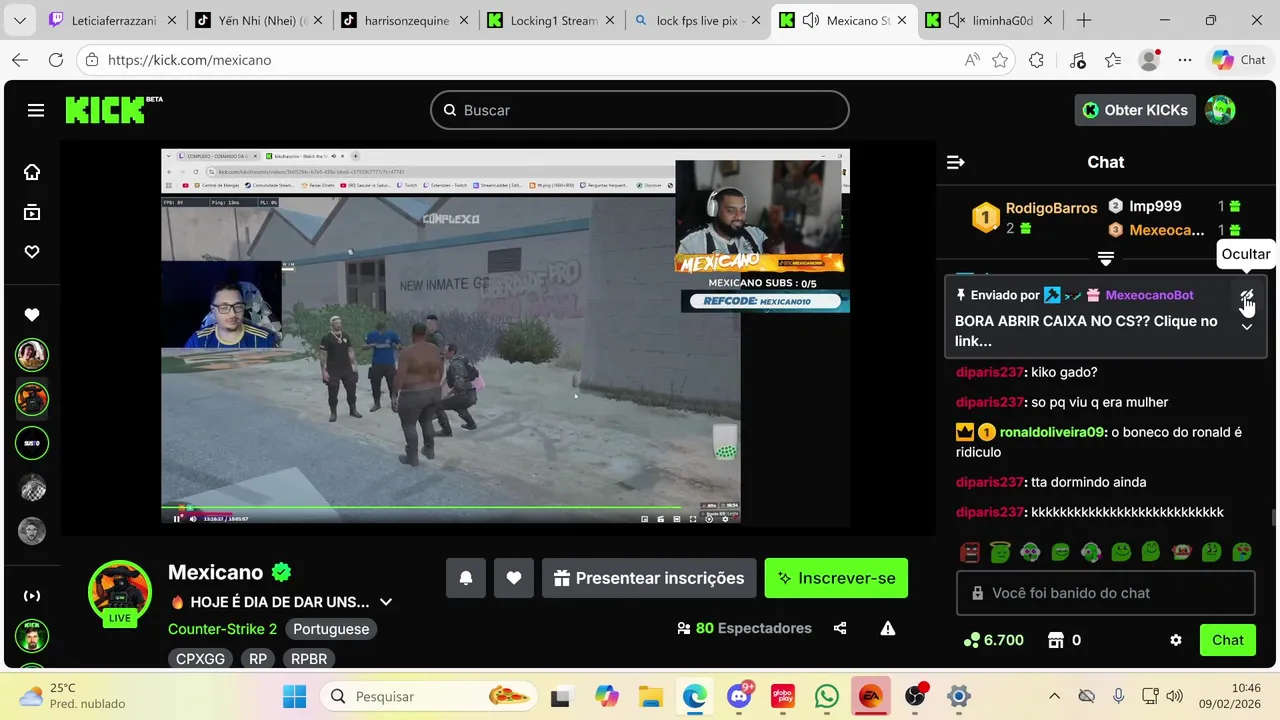Open browser settings ellipsis menu
The image size is (1280, 720).
1185,60
